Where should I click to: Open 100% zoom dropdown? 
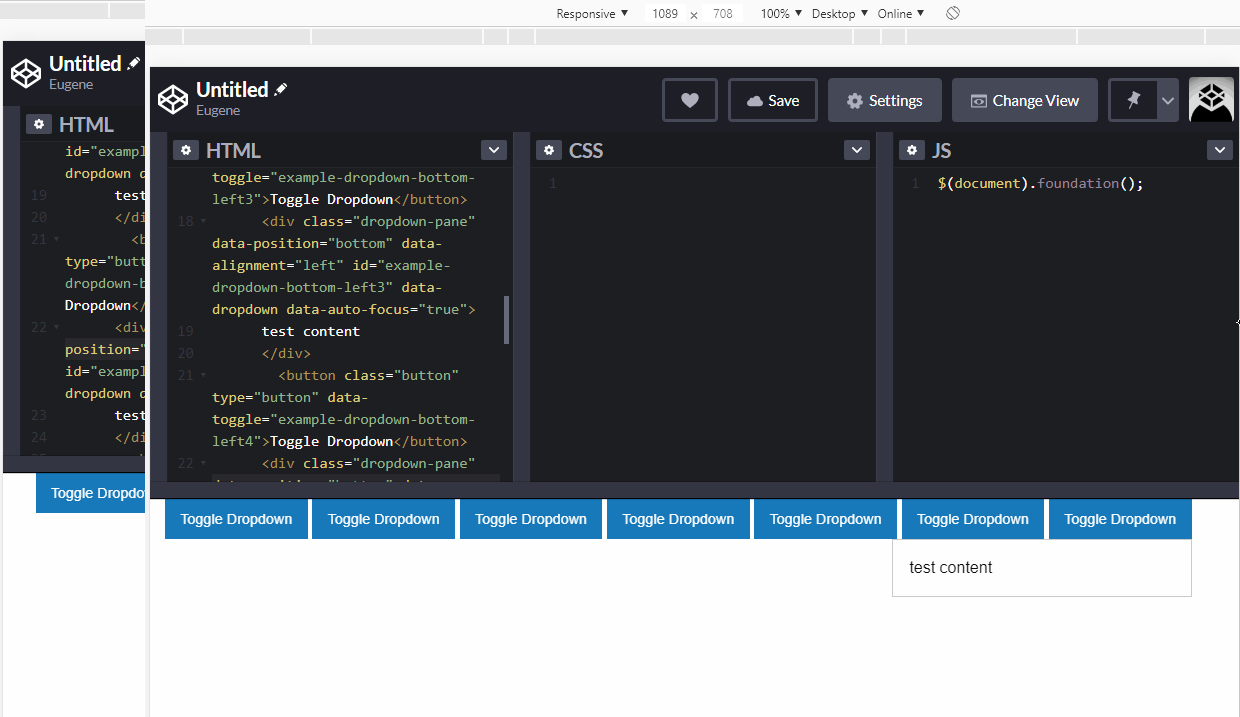781,13
